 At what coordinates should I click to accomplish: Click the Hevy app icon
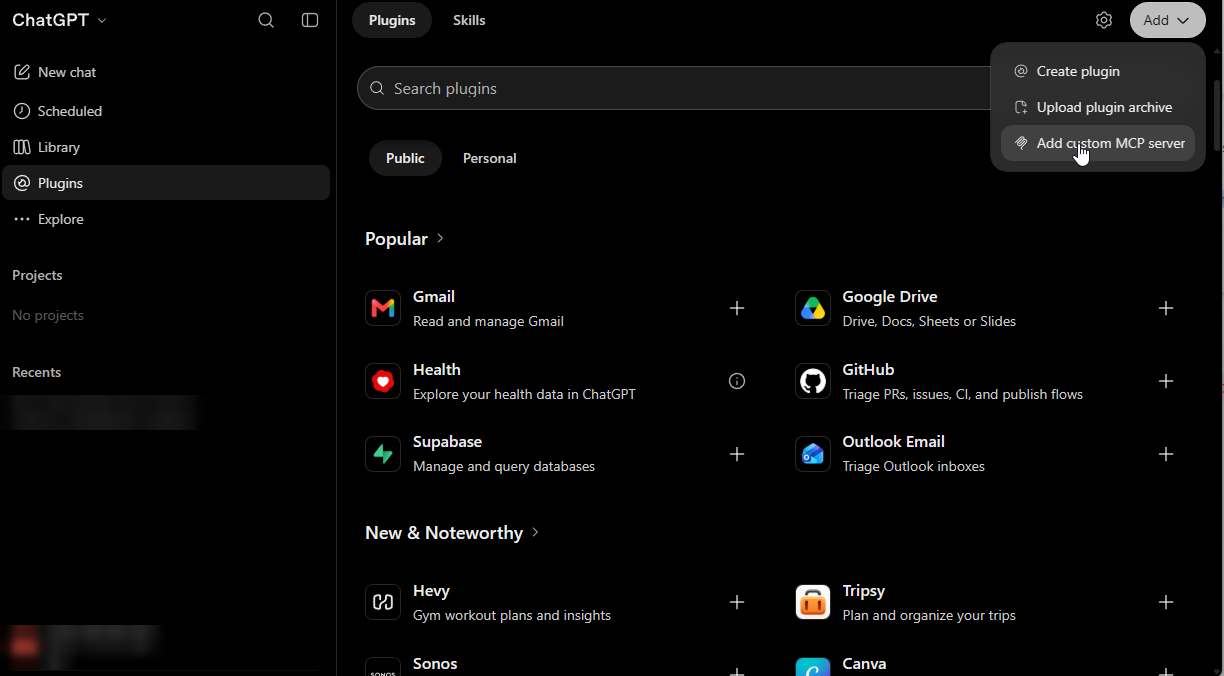(383, 602)
